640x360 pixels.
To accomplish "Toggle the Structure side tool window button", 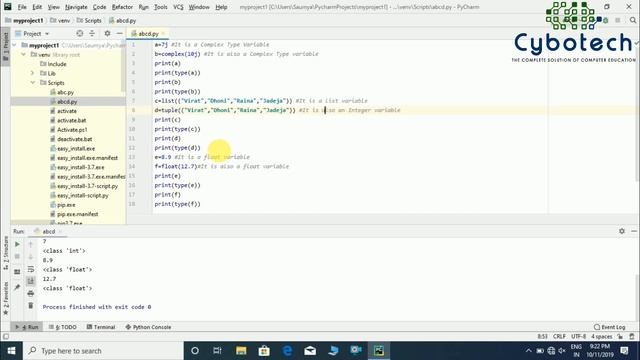I will 5,253.
